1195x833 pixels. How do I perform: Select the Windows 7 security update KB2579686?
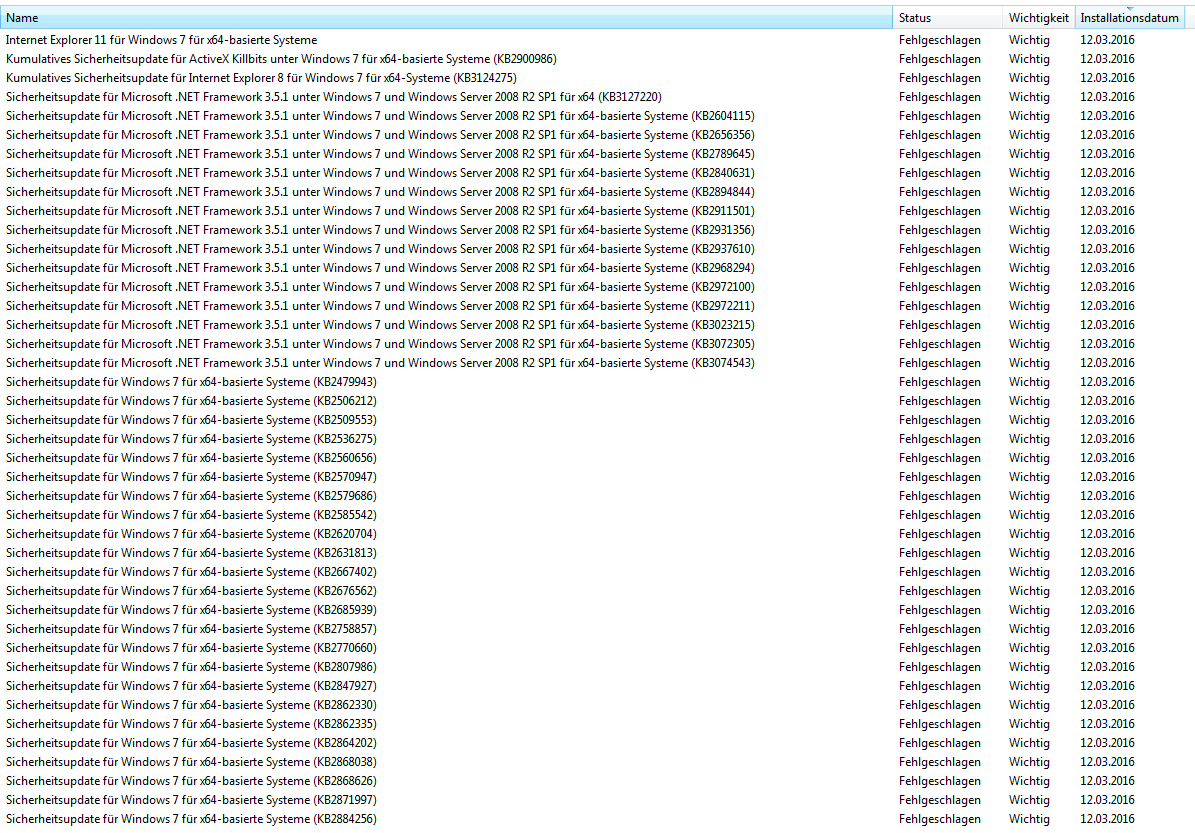pyautogui.click(x=191, y=496)
